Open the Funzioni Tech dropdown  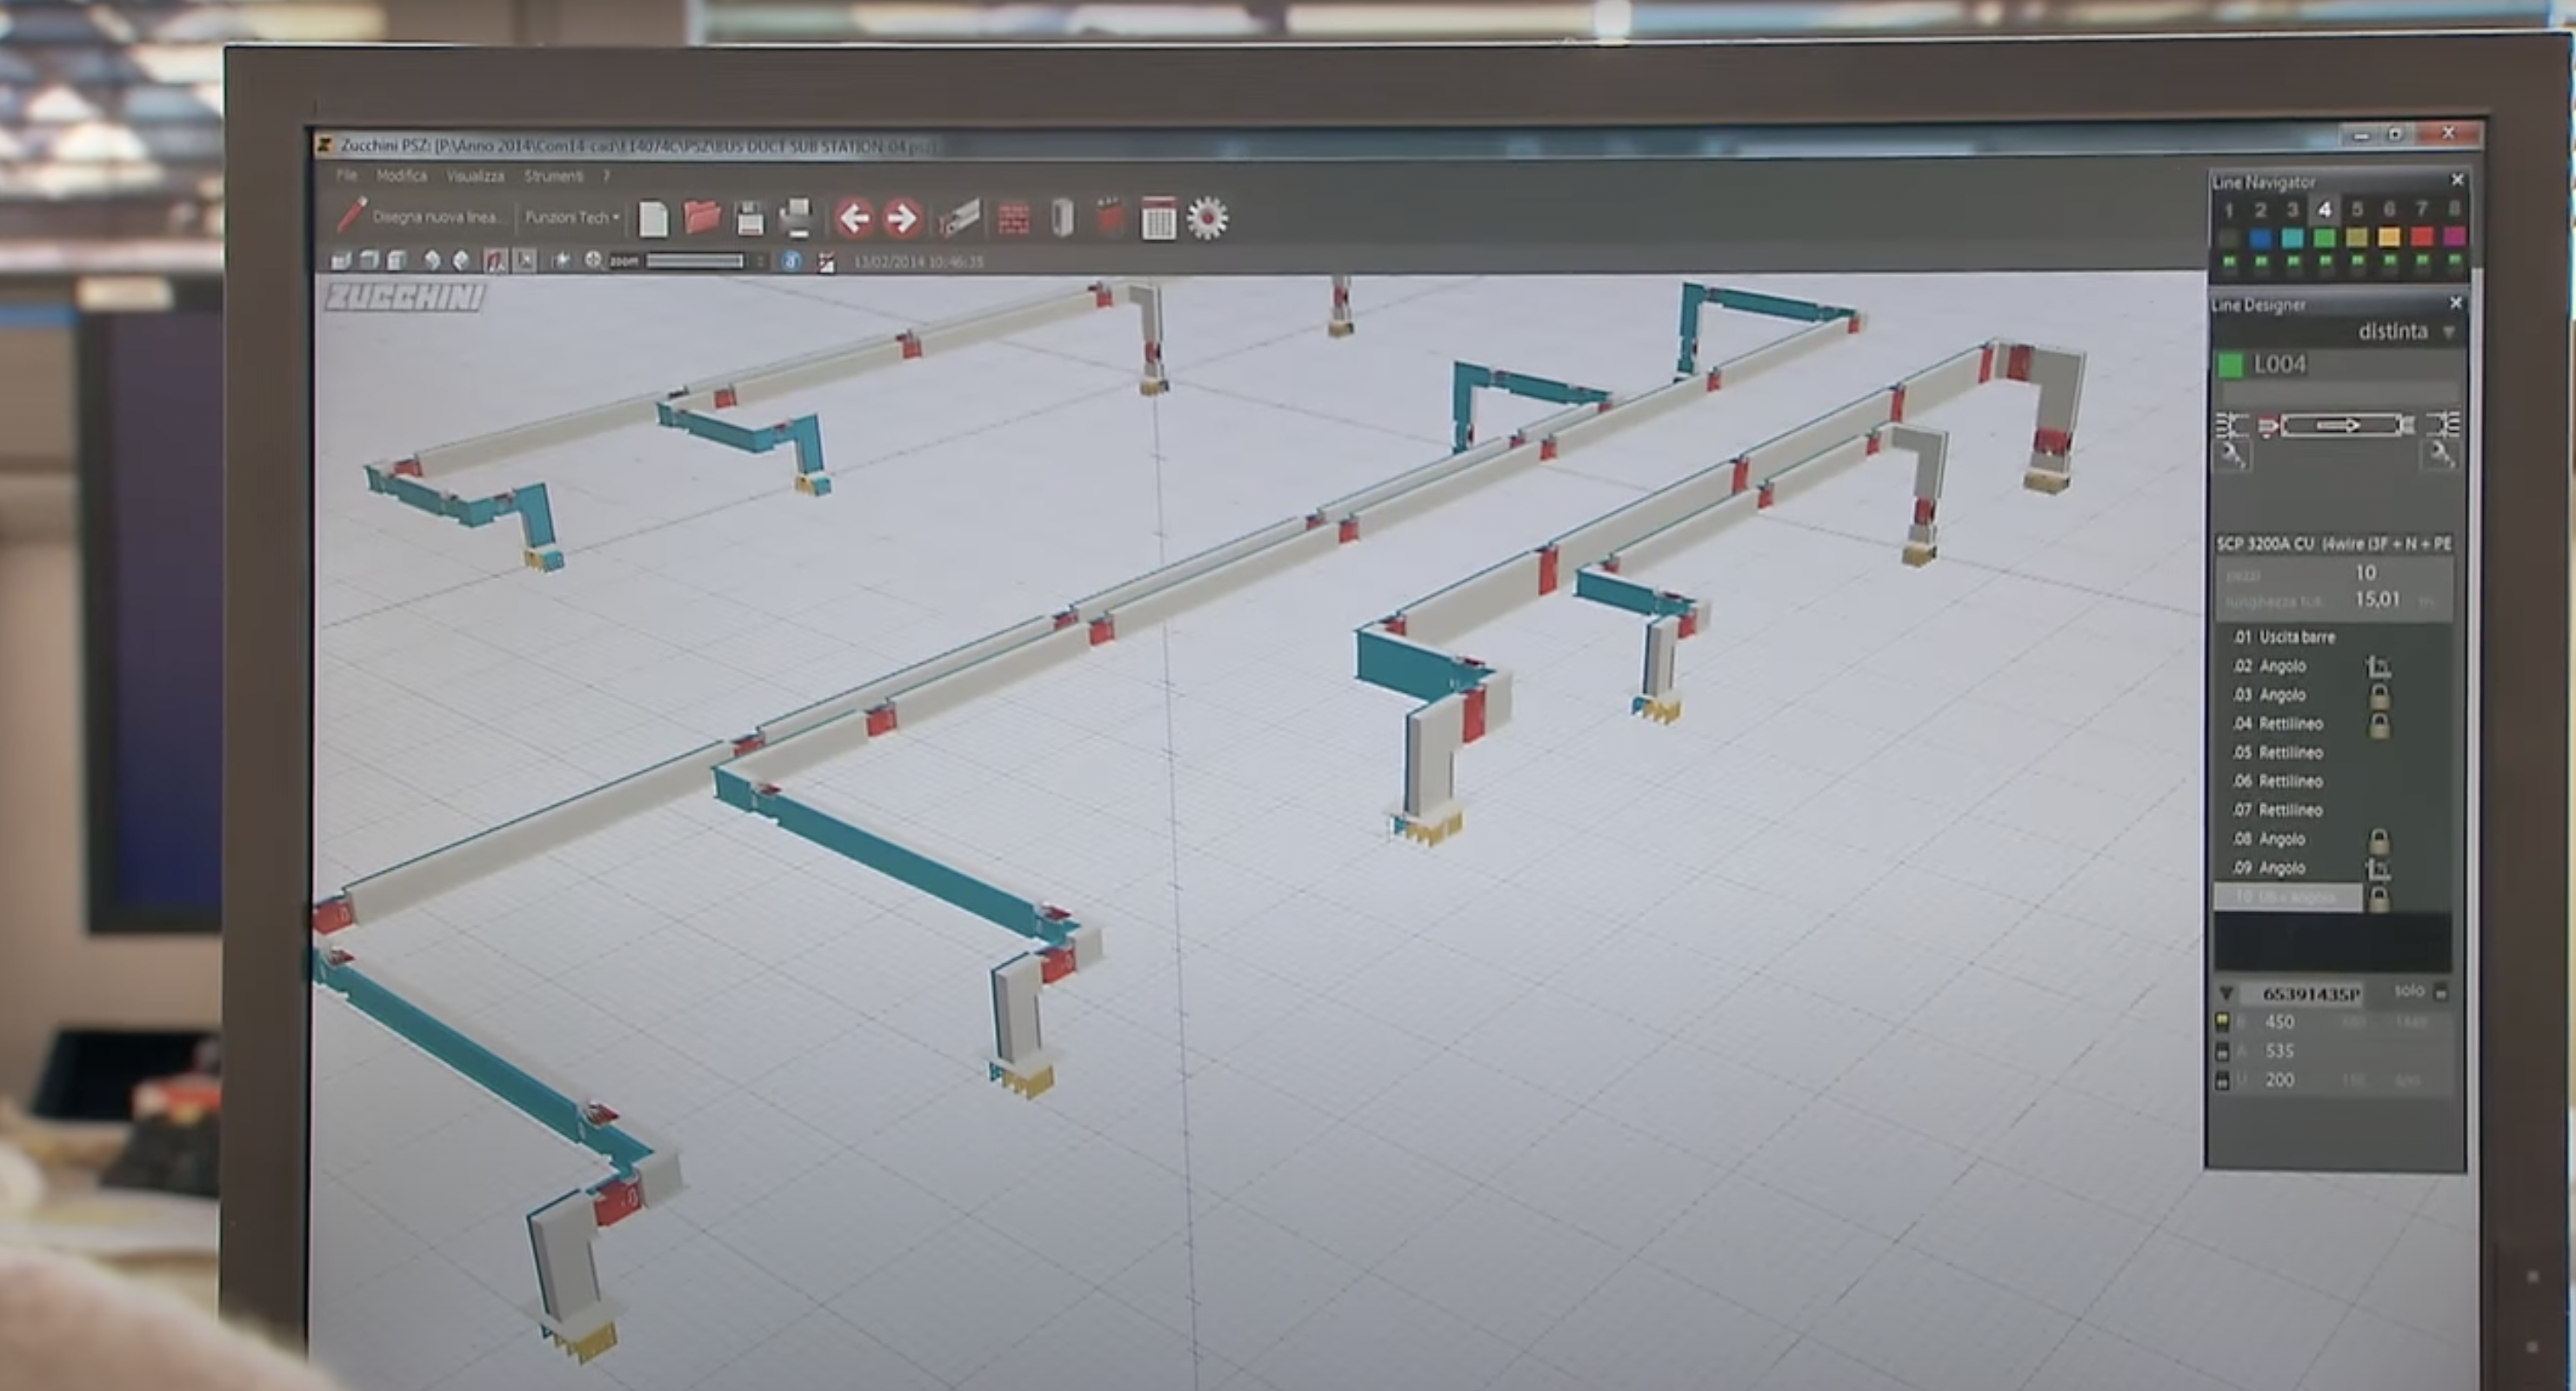[572, 217]
